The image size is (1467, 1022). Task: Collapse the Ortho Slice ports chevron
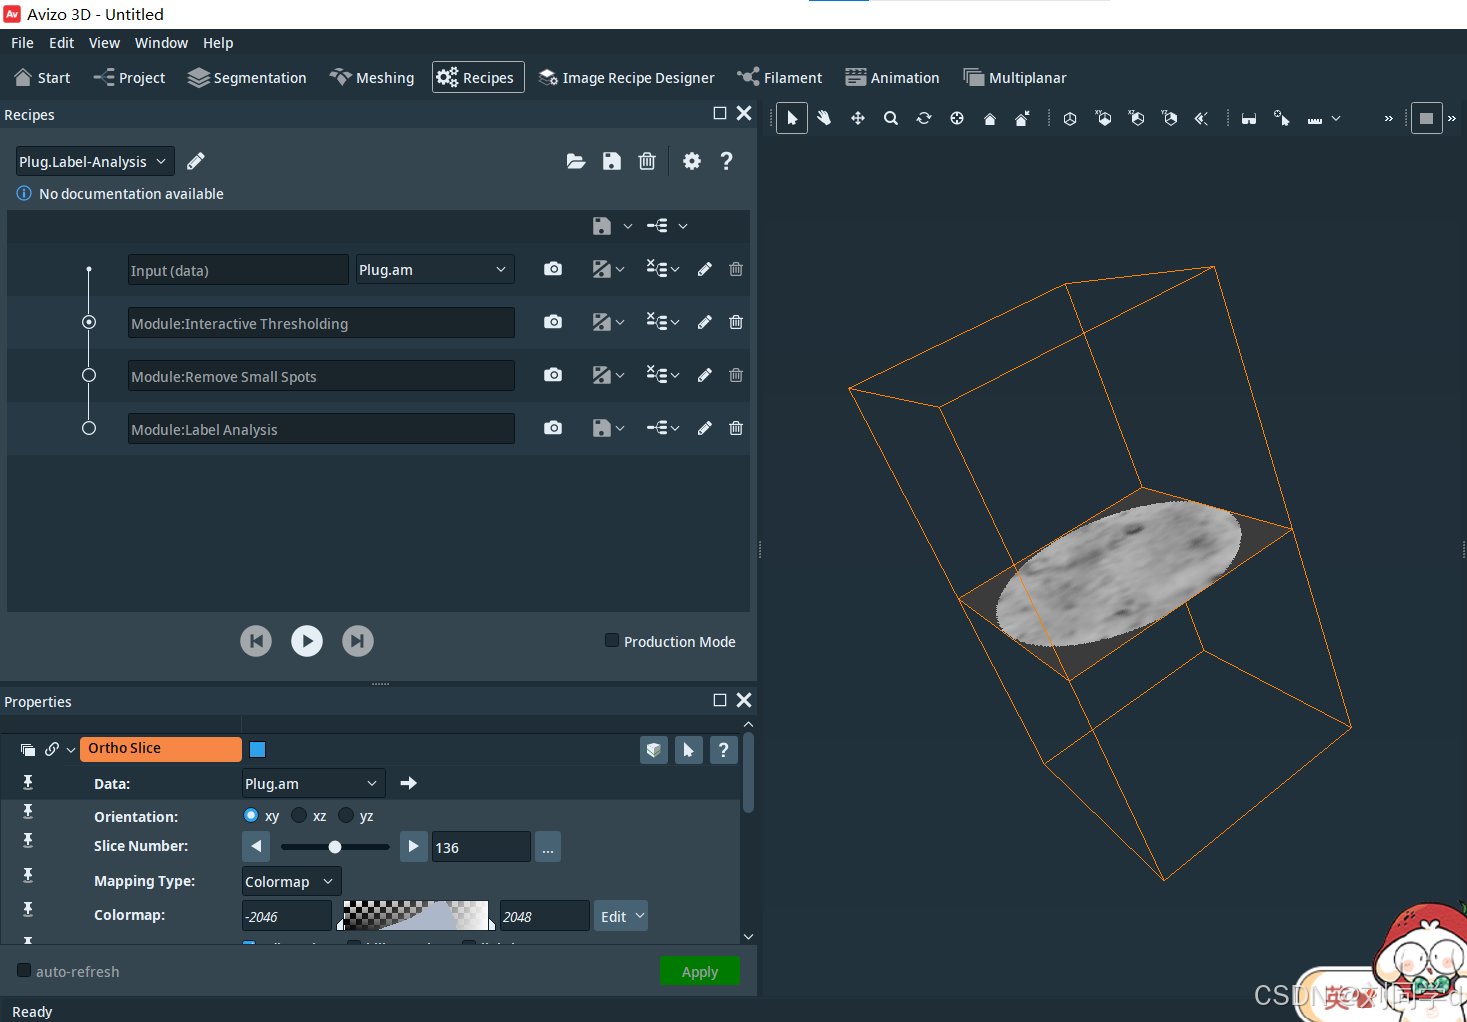(71, 750)
